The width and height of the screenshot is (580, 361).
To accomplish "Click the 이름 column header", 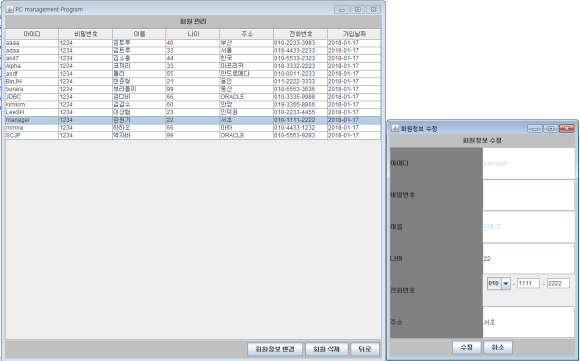I will click(x=139, y=34).
